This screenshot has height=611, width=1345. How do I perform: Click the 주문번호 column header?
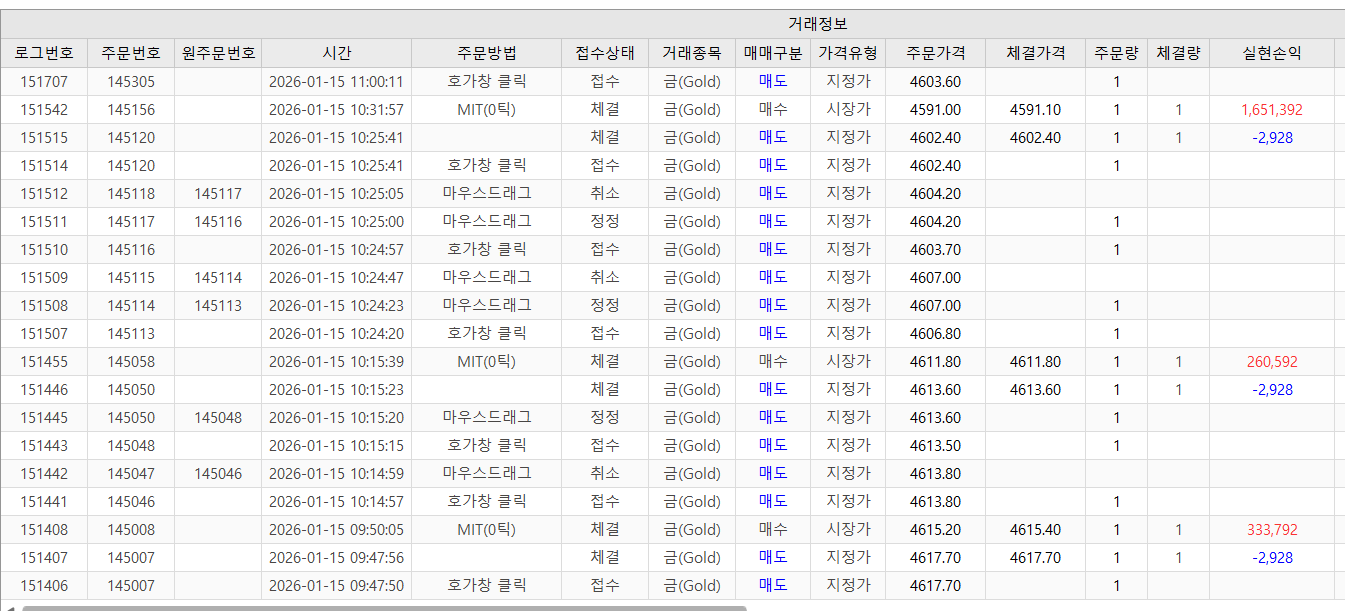pyautogui.click(x=131, y=53)
